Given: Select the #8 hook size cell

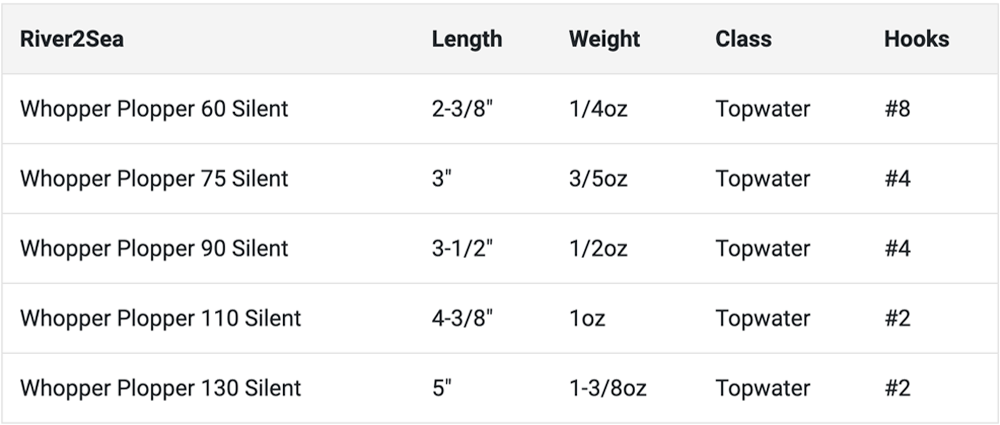Looking at the screenshot, I should coord(897,108).
